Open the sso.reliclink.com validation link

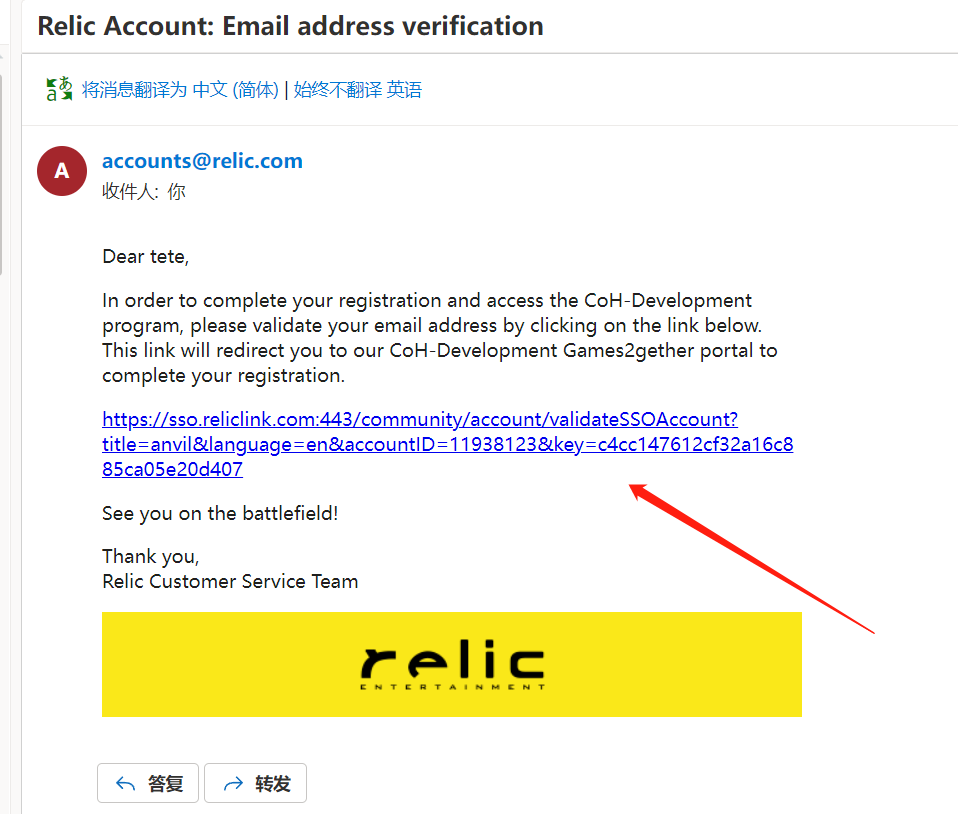(447, 444)
